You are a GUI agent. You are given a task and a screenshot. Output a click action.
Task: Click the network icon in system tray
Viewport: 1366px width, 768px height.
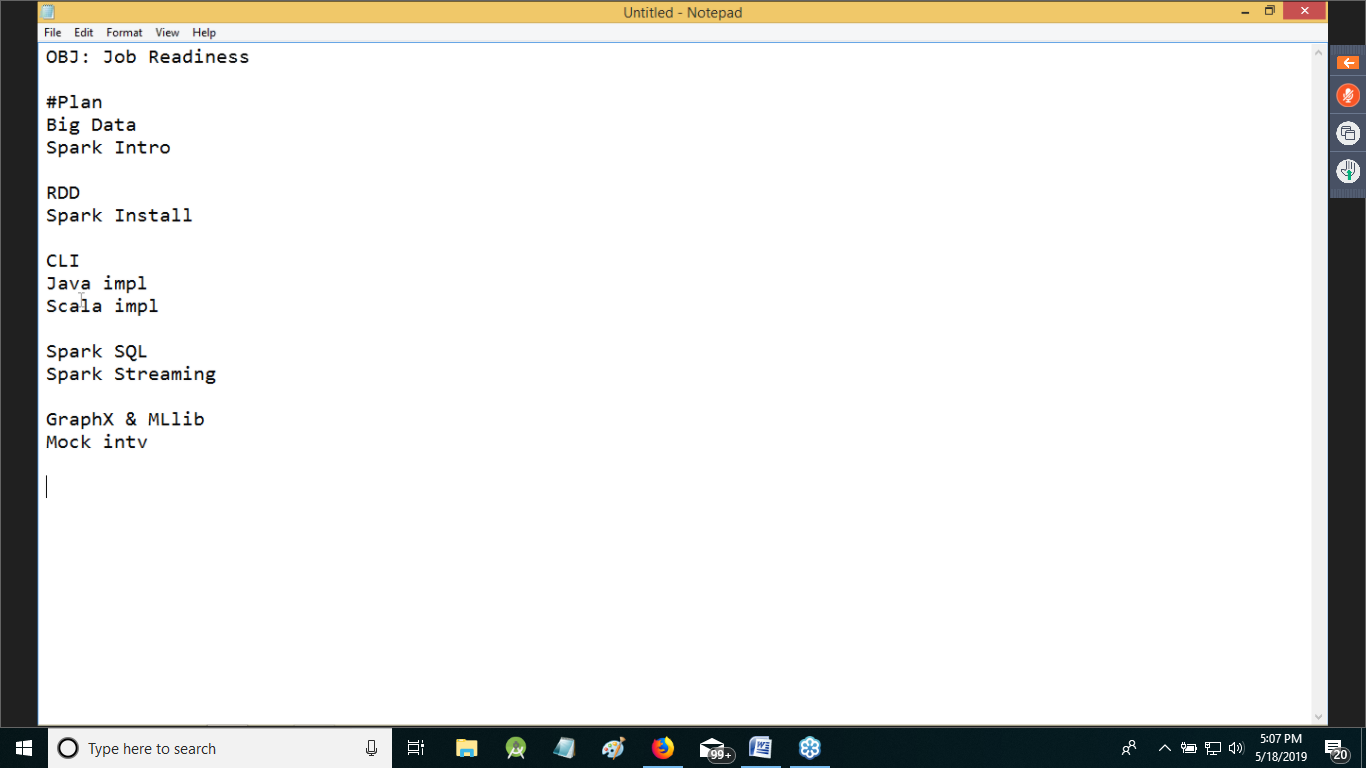point(1213,748)
